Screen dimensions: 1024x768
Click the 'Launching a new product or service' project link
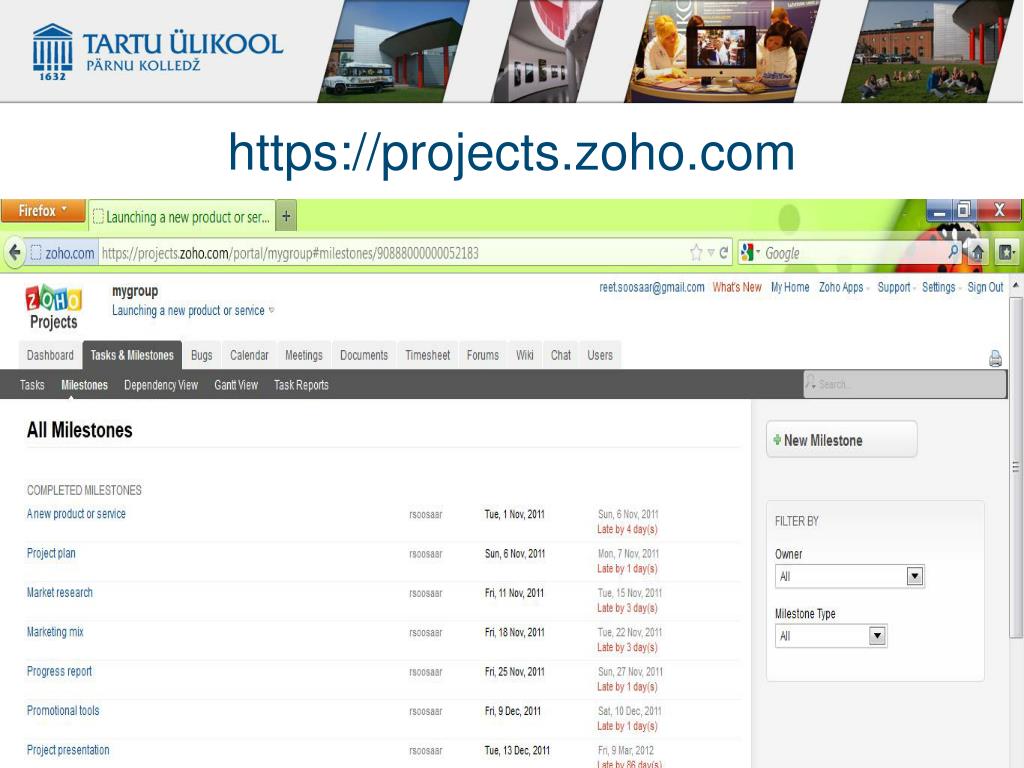[x=188, y=310]
